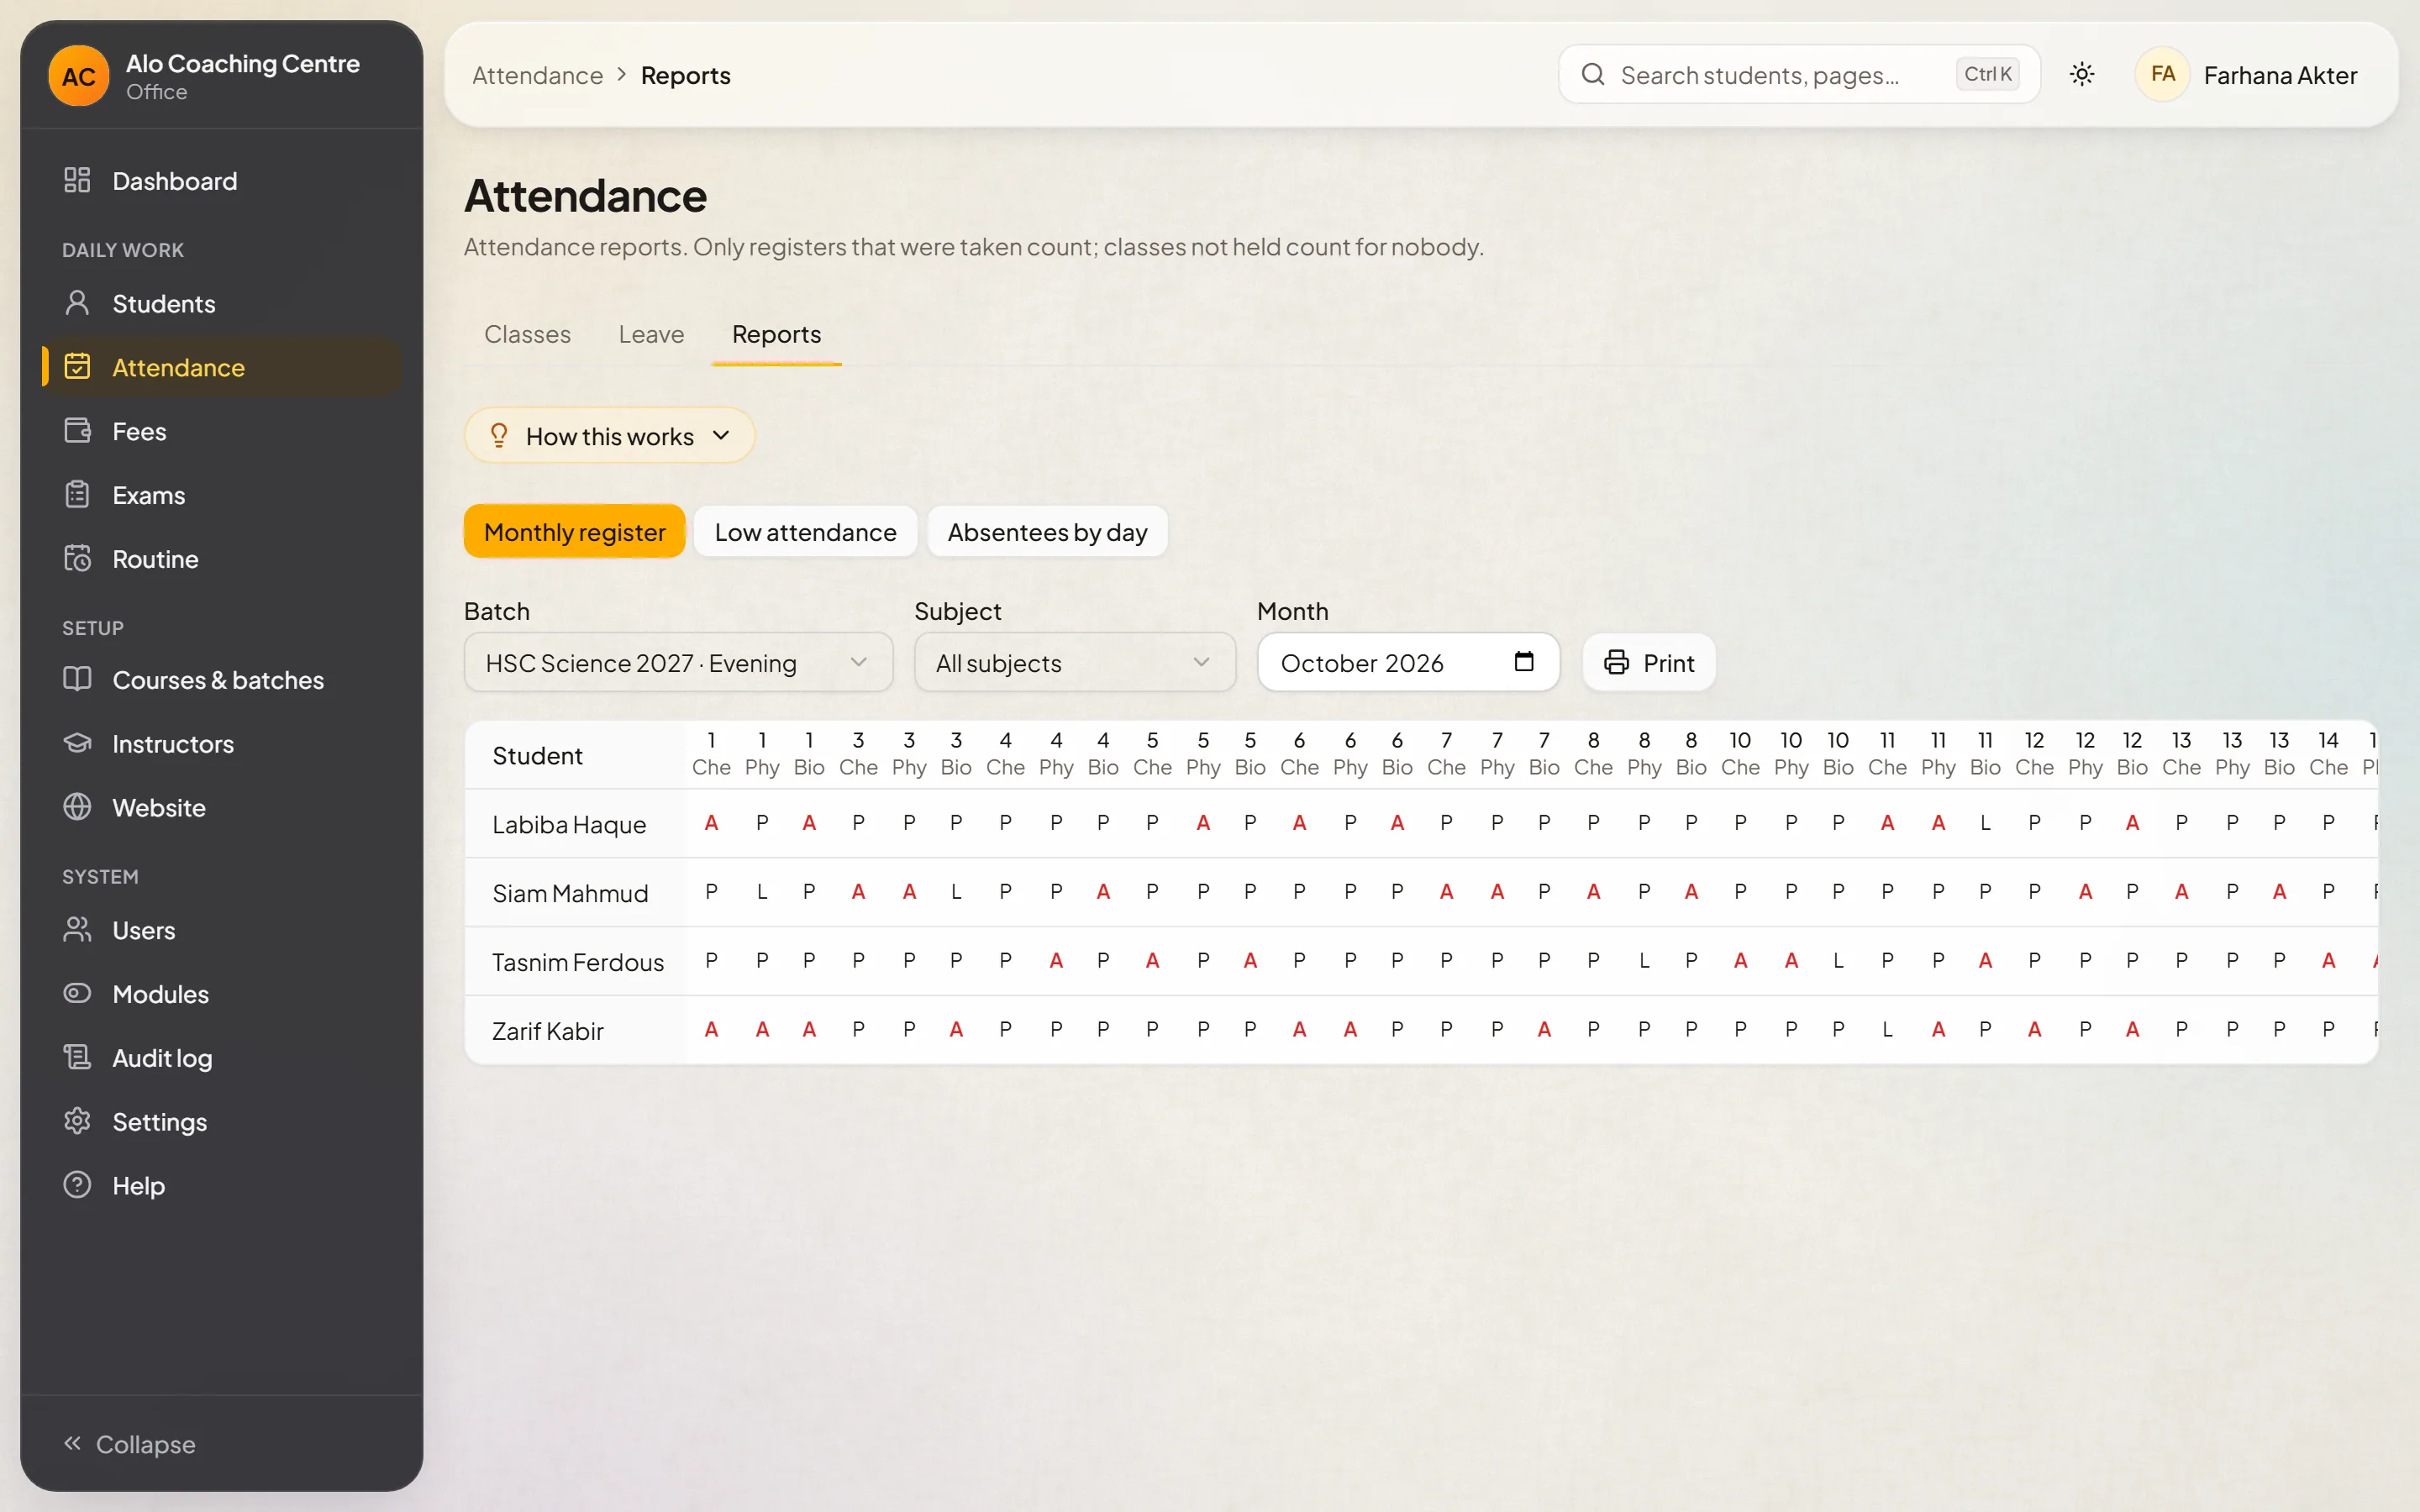Image resolution: width=2420 pixels, height=1512 pixels.
Task: Toggle the light/dark theme sun icon
Action: 2082,75
